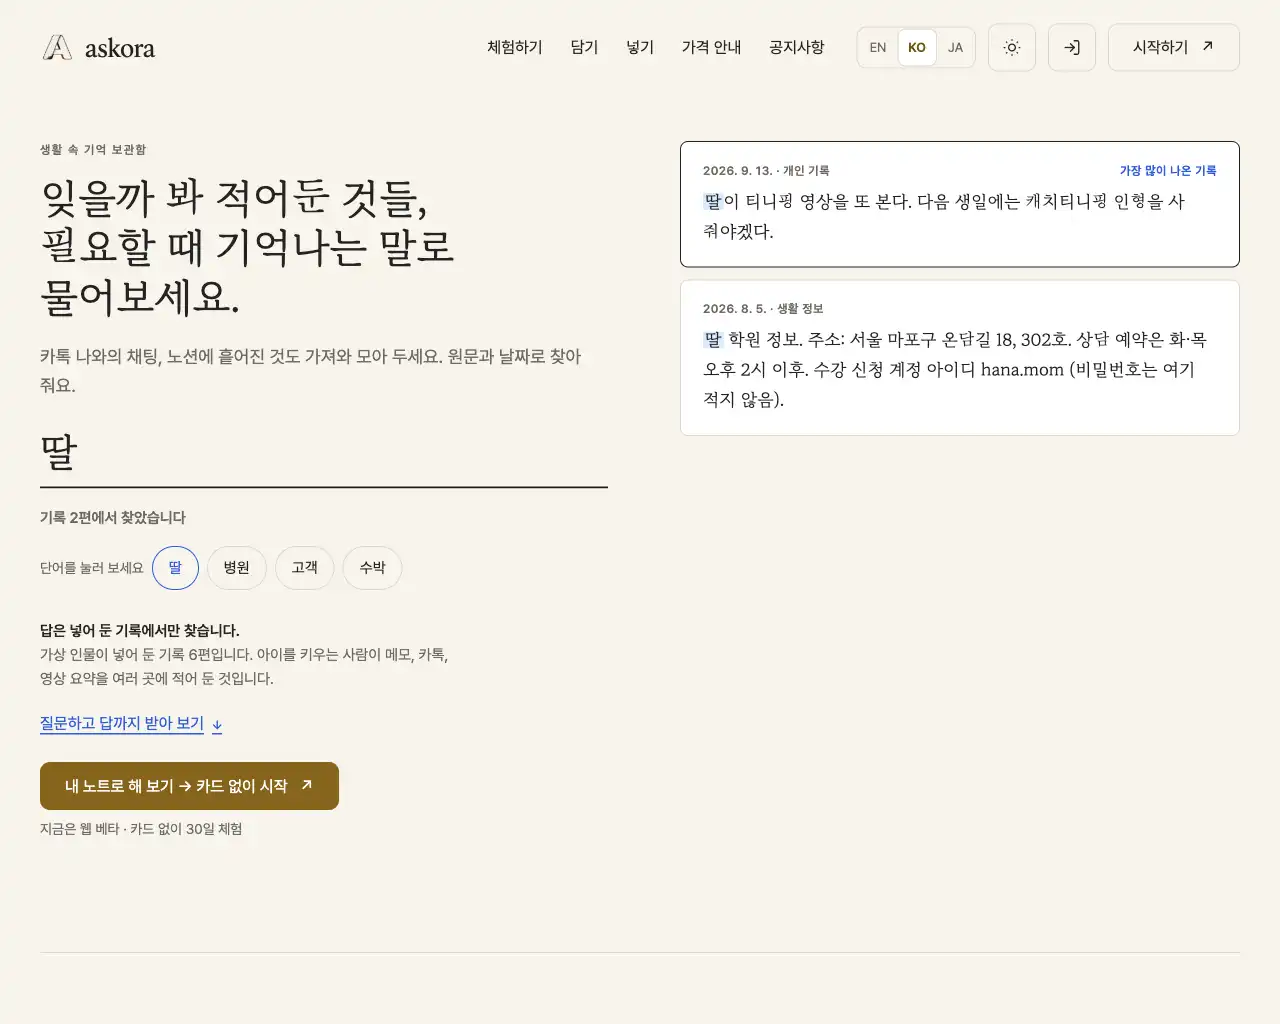
Task: Select the 고객 keyword chip
Action: click(x=305, y=568)
